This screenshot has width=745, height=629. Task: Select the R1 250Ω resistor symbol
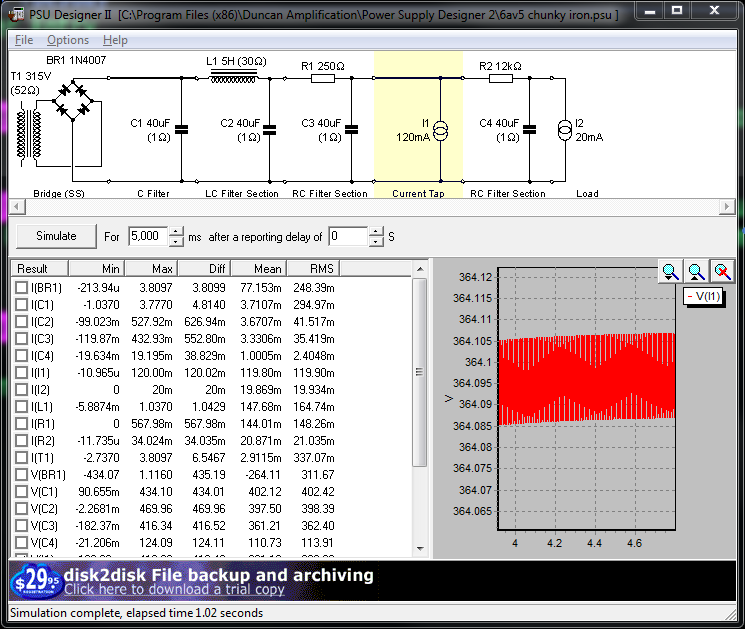322,78
